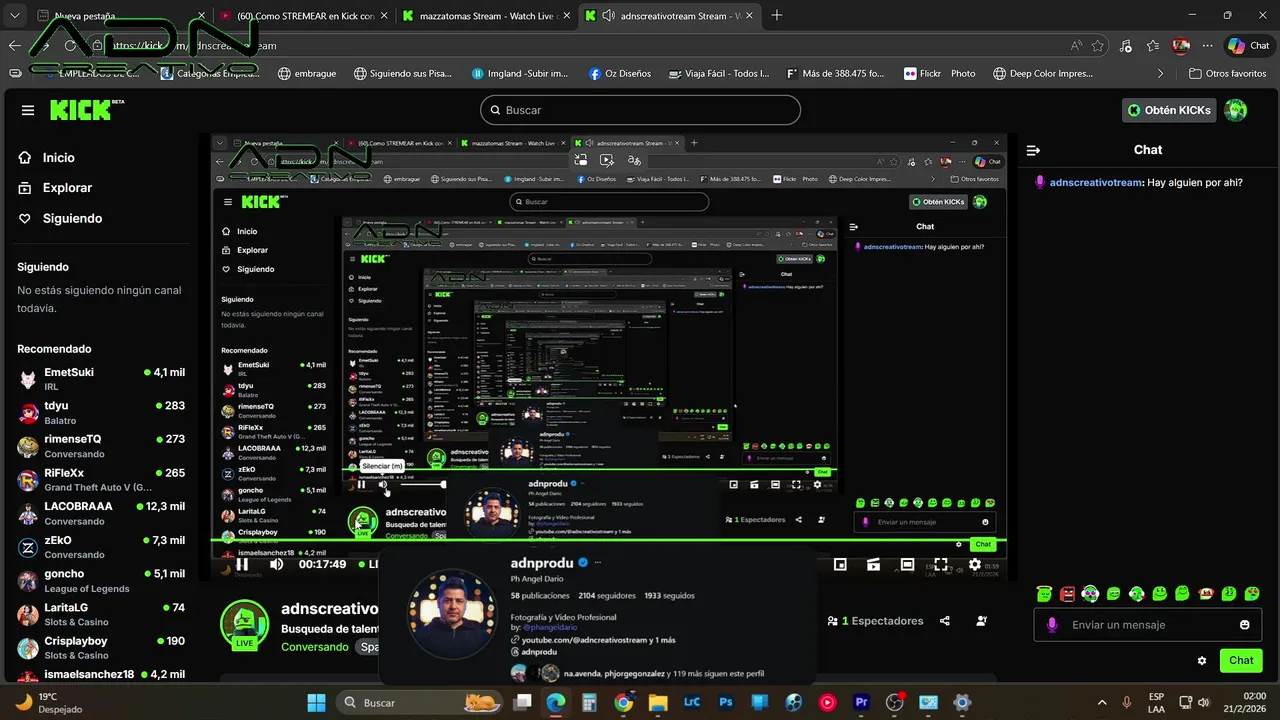Open recommended channel EmetSuki

[x=100, y=379]
